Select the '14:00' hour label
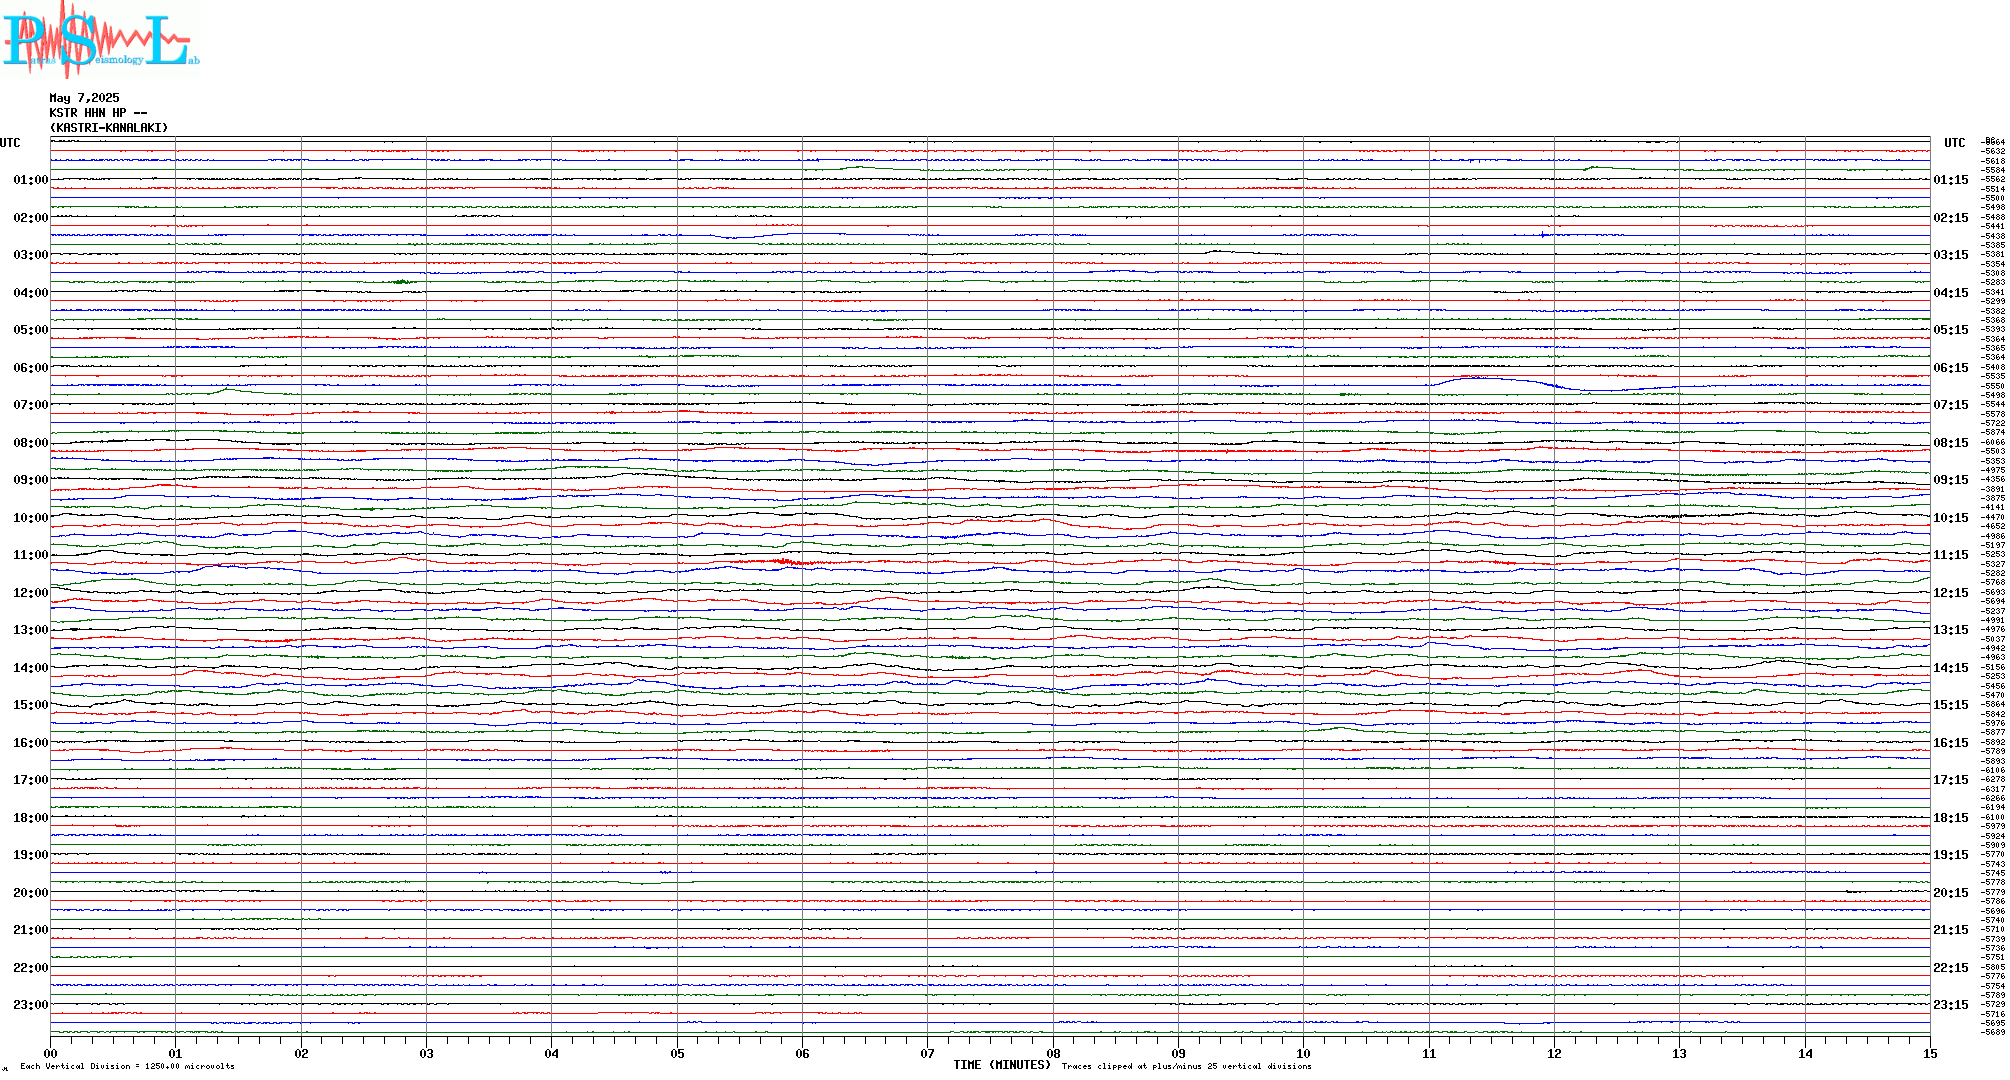The width and height of the screenshot is (2010, 1080). point(31,668)
